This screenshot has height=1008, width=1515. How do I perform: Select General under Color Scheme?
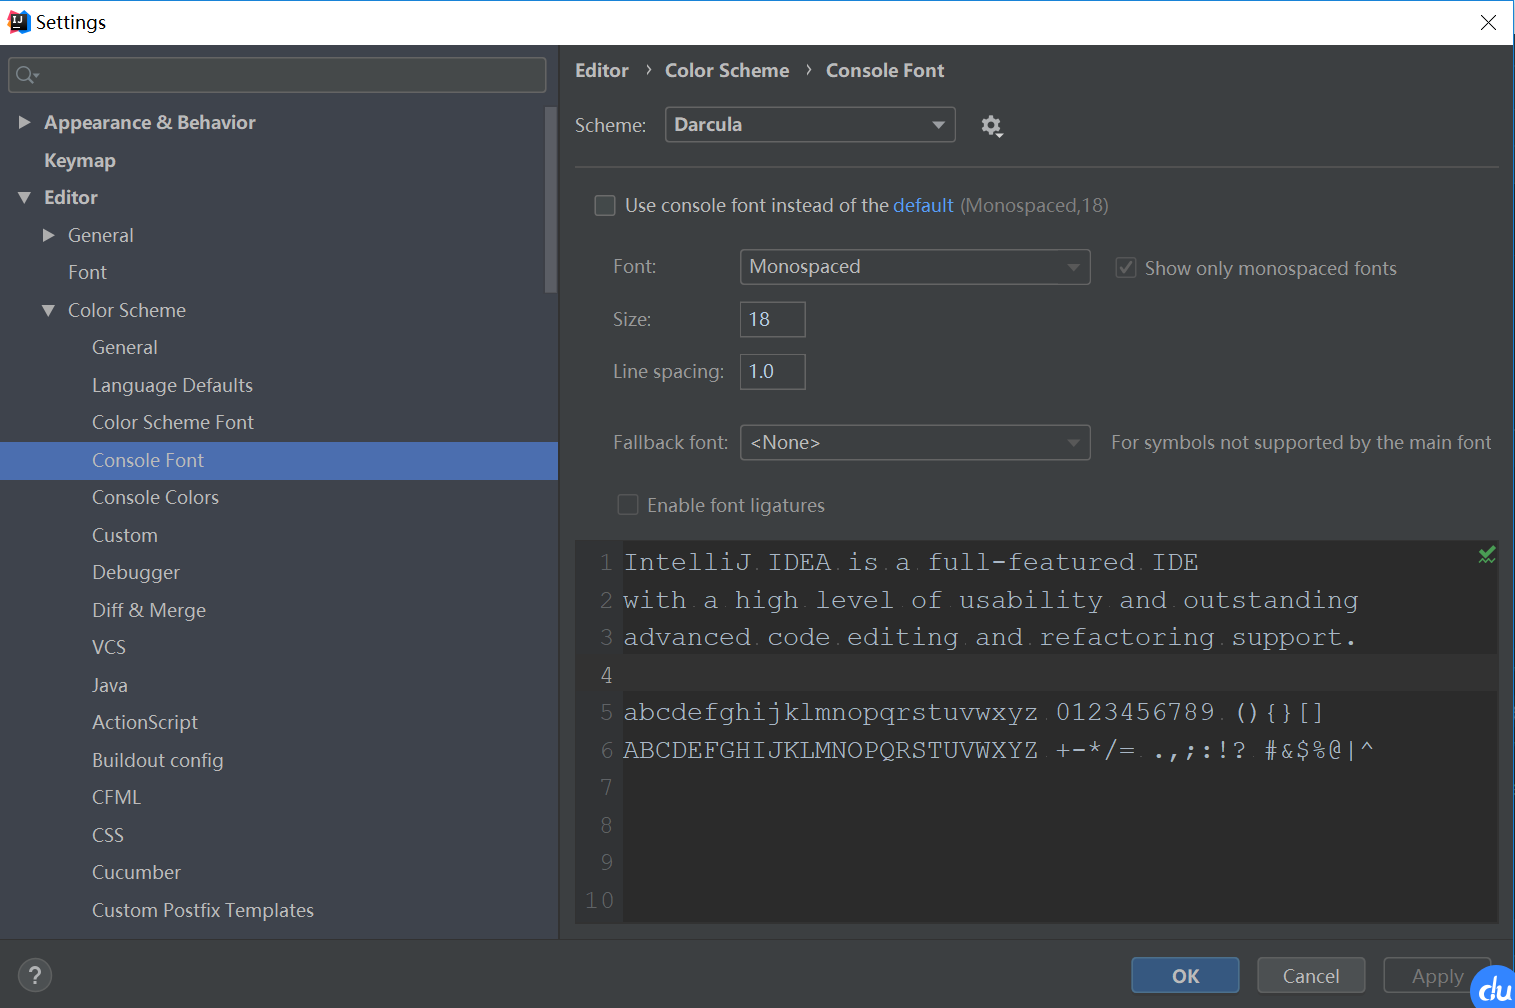125,348
